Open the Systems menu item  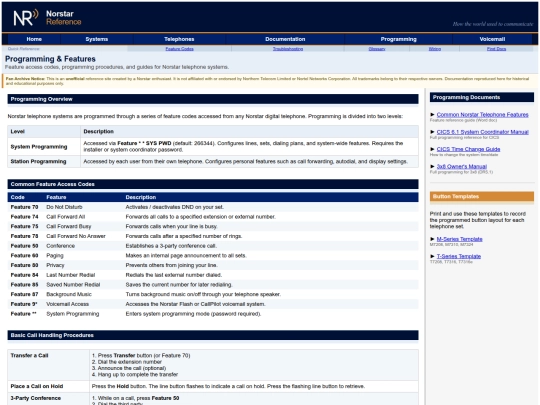[x=97, y=39]
